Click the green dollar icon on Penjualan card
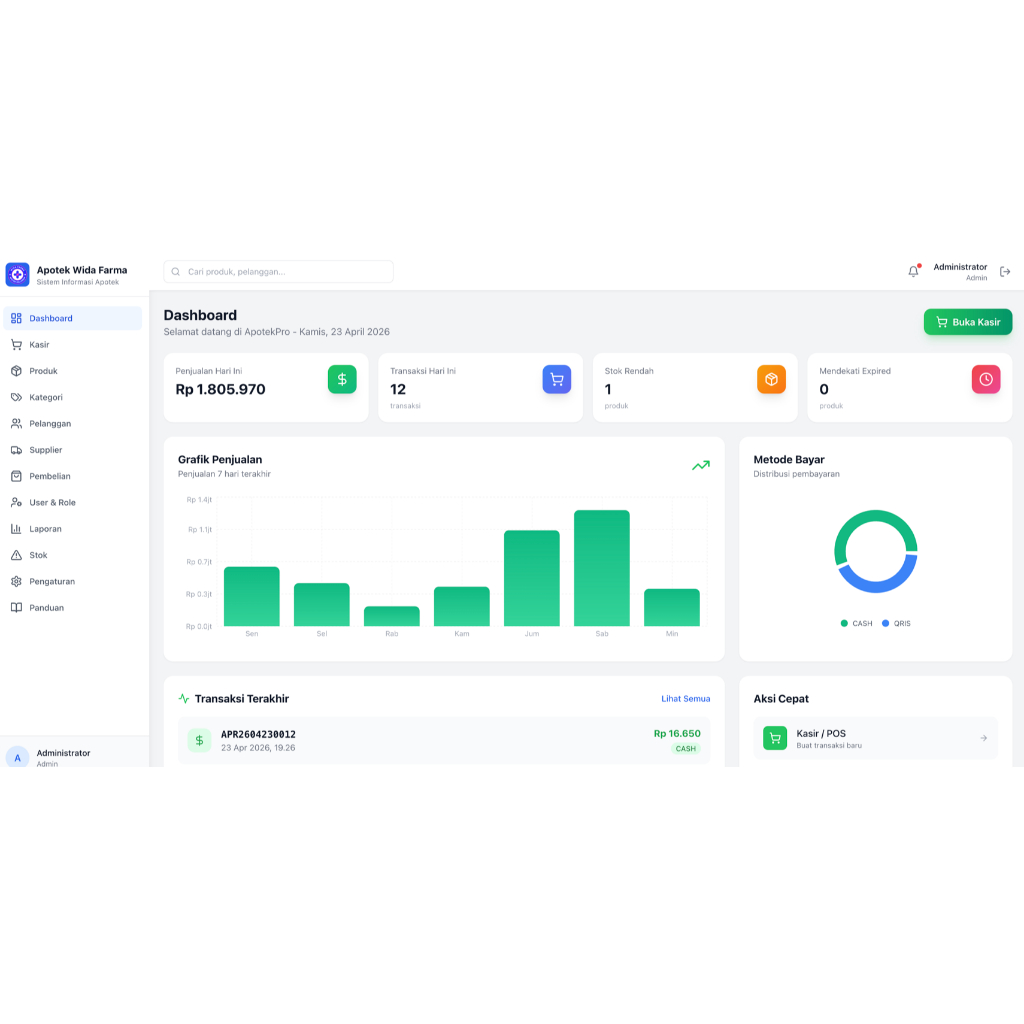 click(342, 379)
